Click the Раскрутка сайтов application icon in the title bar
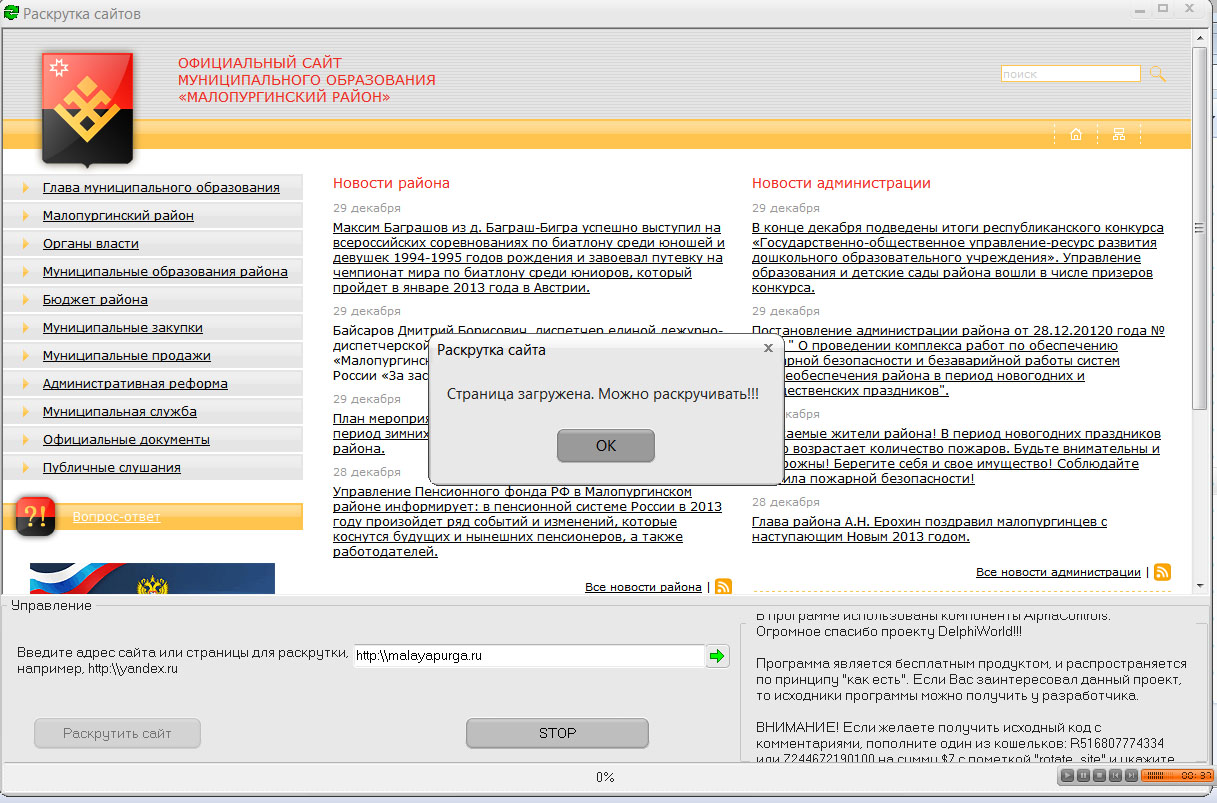The image size is (1217, 803). point(12,13)
